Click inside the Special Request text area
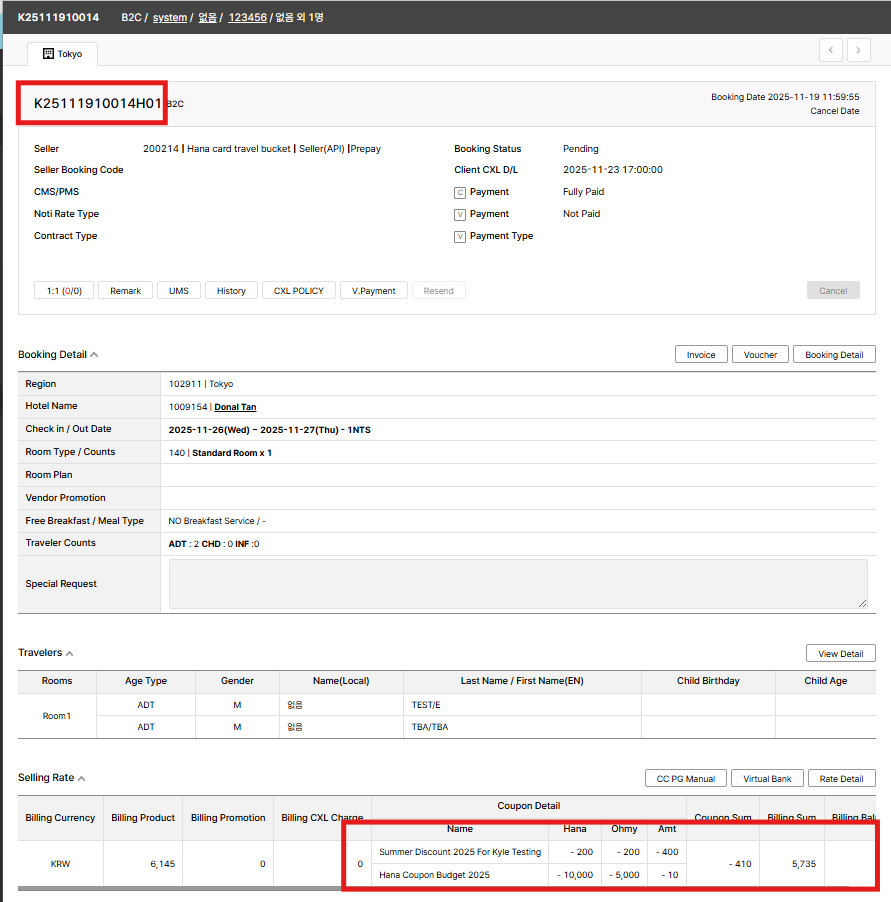The height and width of the screenshot is (902, 891). (517, 584)
